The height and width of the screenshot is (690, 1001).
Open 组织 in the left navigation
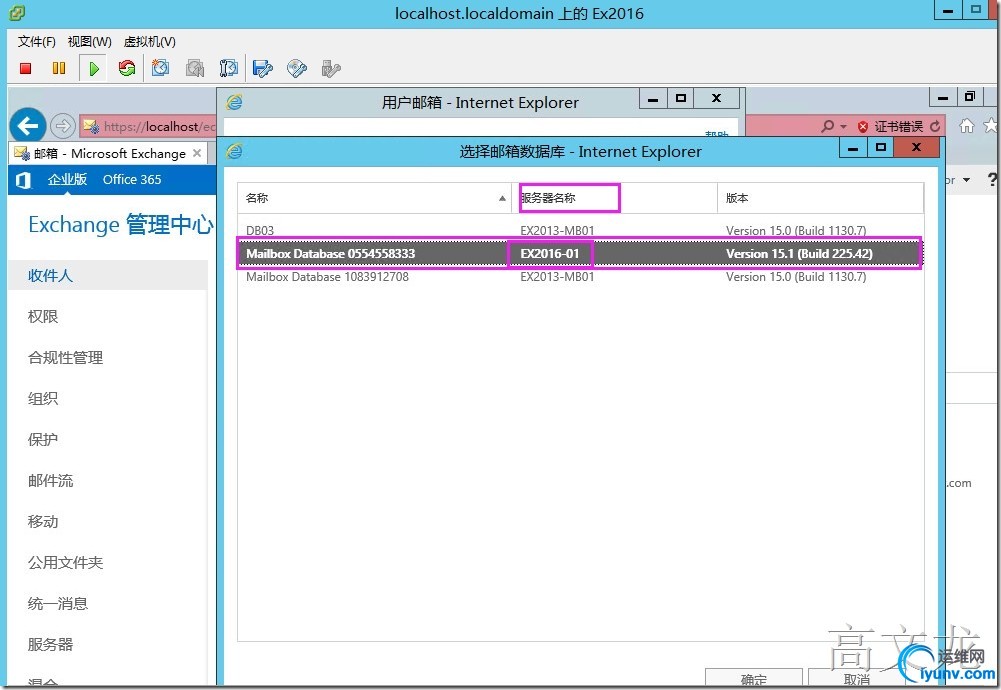click(43, 398)
